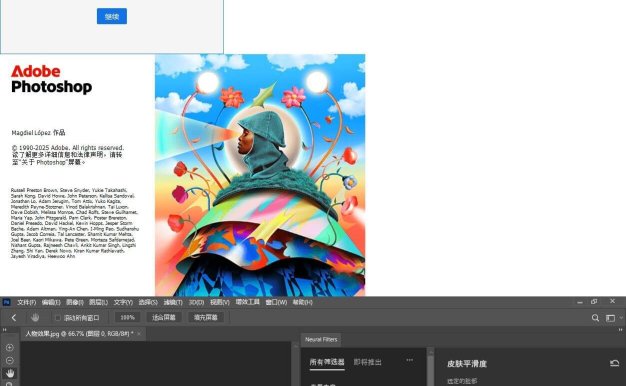626x386 pixels.
Task: Open the 文字(Y) menu
Action: (123, 302)
